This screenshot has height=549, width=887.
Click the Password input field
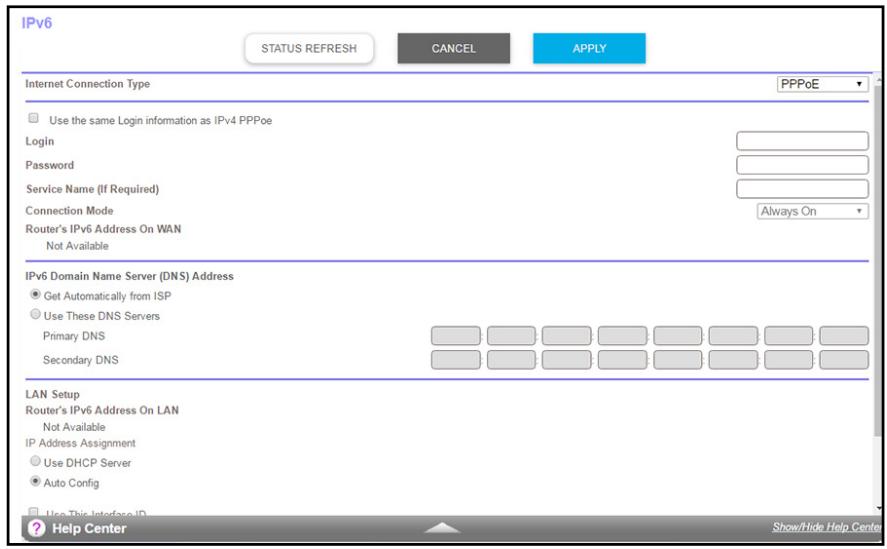(802, 165)
